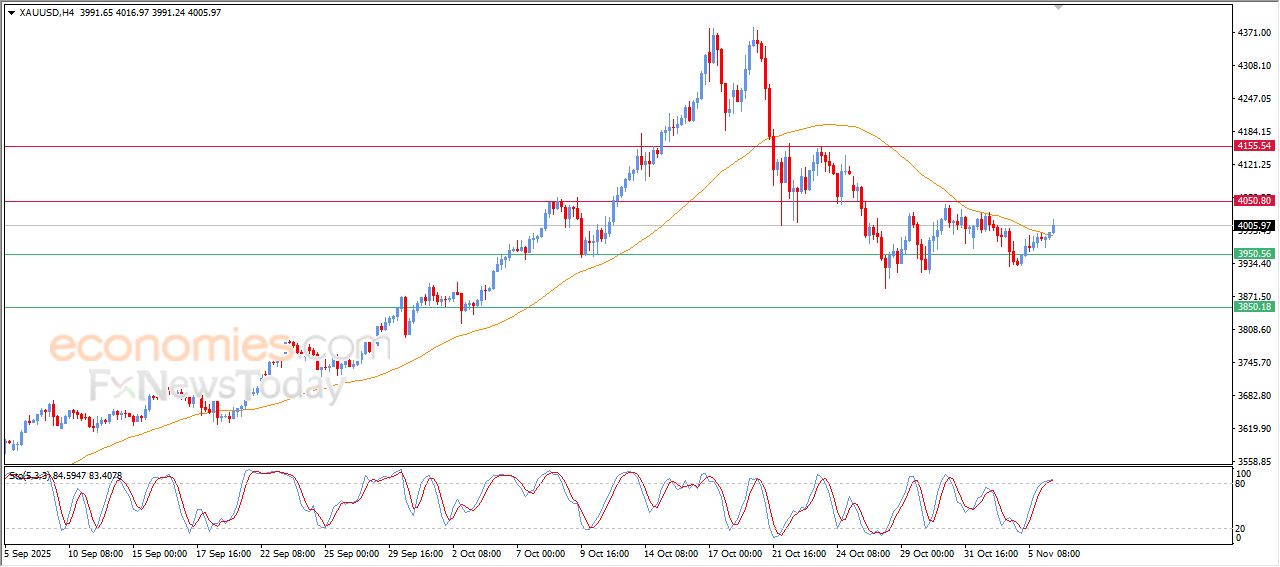The height and width of the screenshot is (567, 1280).
Task: Click the triangle icon beside XAUUSD,H4
Action: pyautogui.click(x=11, y=12)
